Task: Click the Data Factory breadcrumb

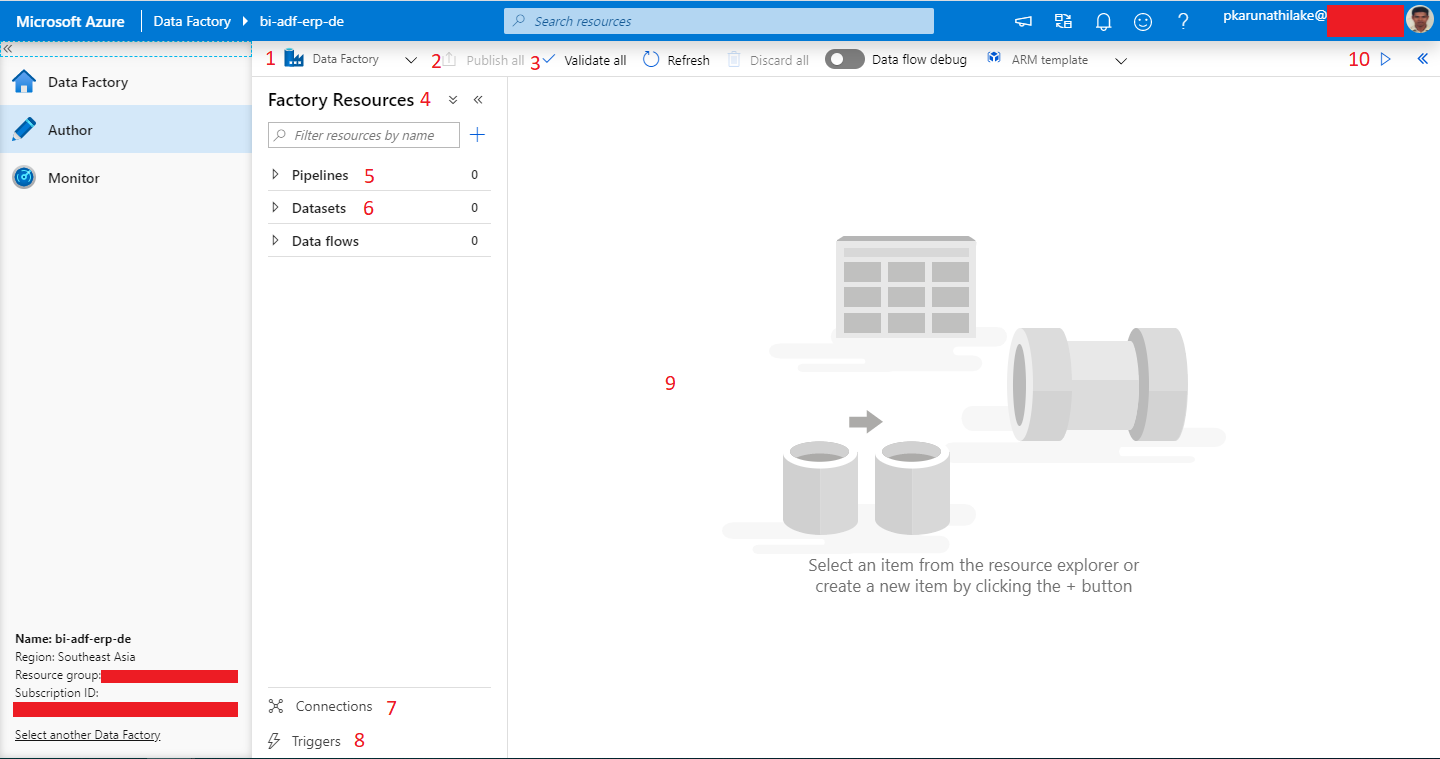Action: tap(191, 20)
